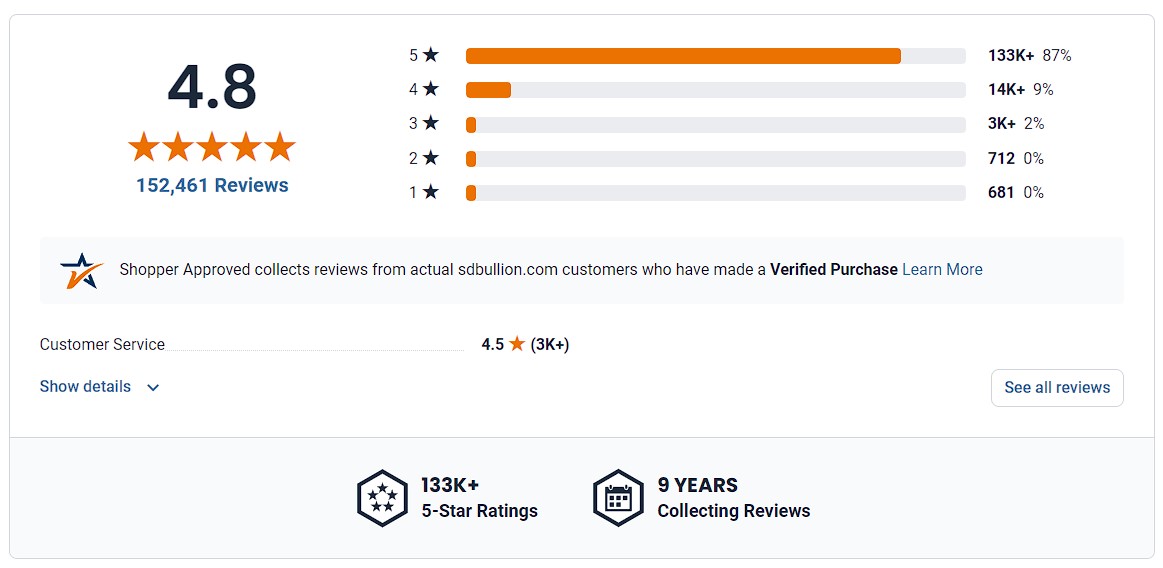Open the Learn More link
The width and height of the screenshot is (1163, 568).
(942, 270)
